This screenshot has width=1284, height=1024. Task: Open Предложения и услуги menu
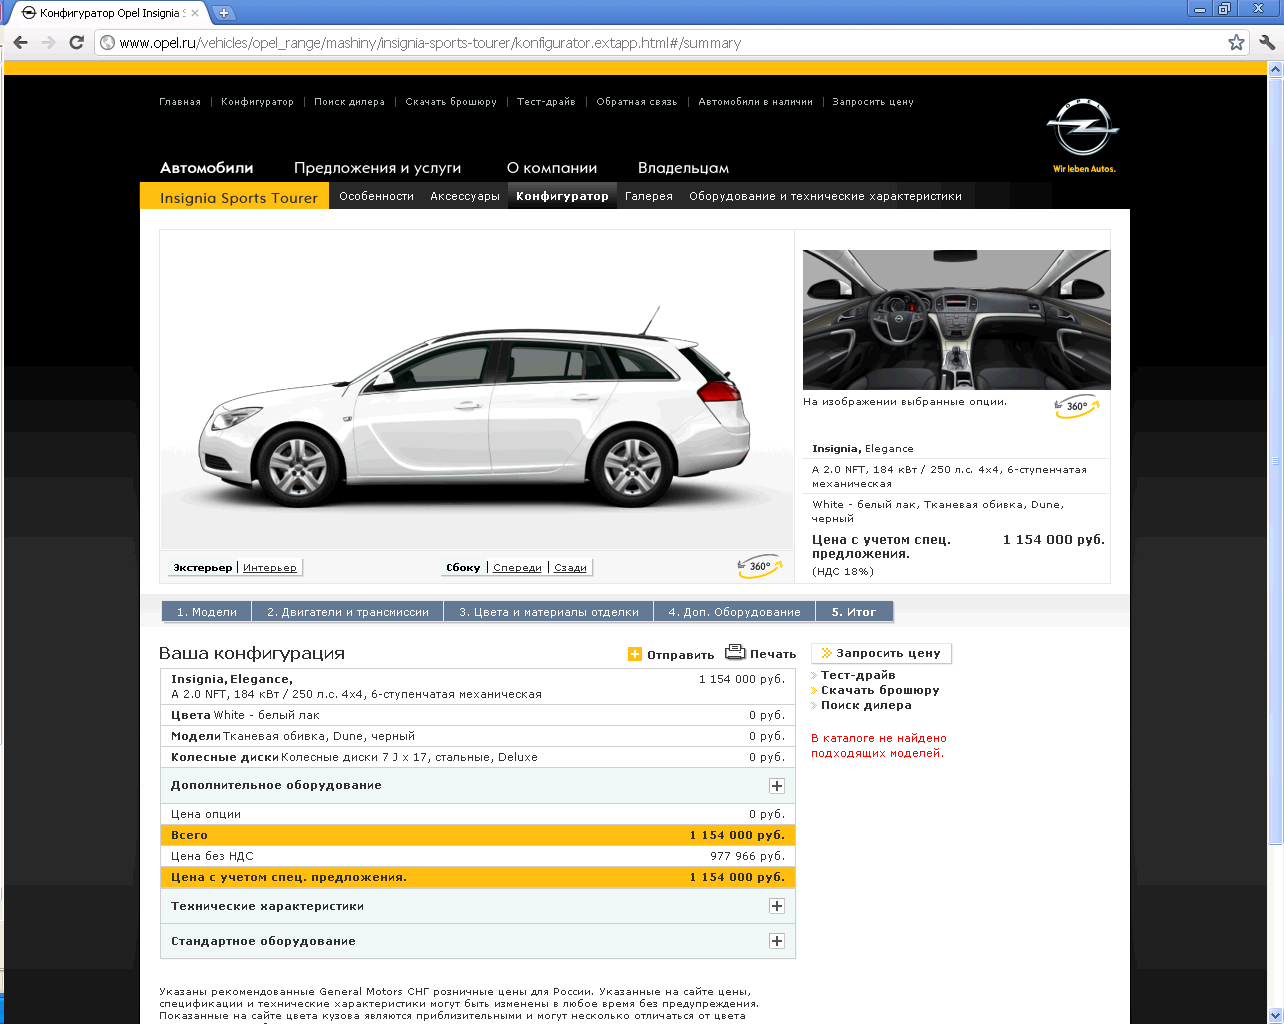(x=377, y=168)
